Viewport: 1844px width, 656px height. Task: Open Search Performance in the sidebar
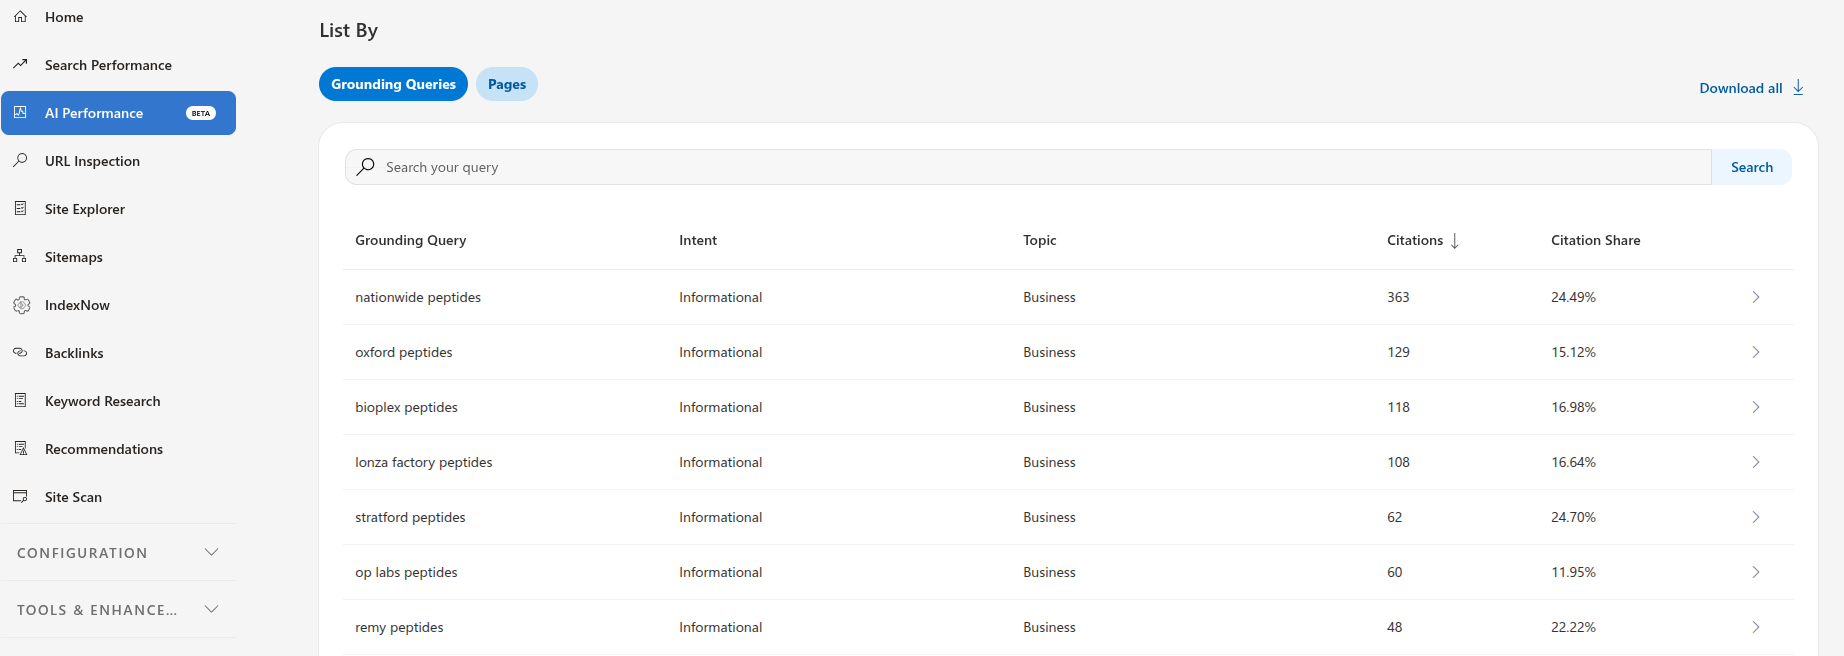point(118,65)
